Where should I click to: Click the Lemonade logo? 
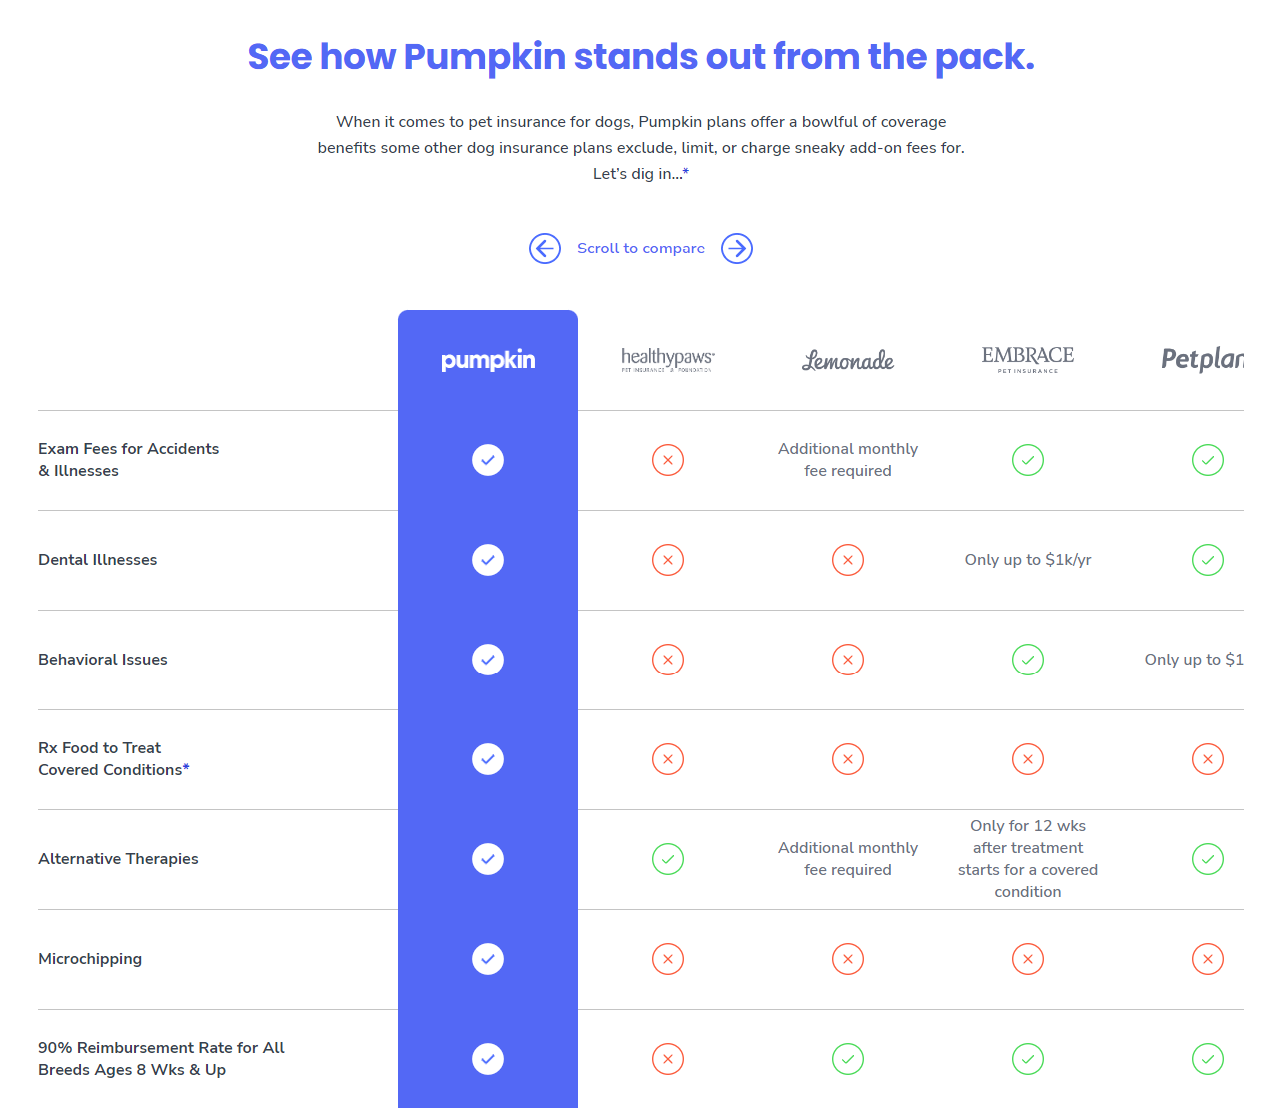[848, 360]
